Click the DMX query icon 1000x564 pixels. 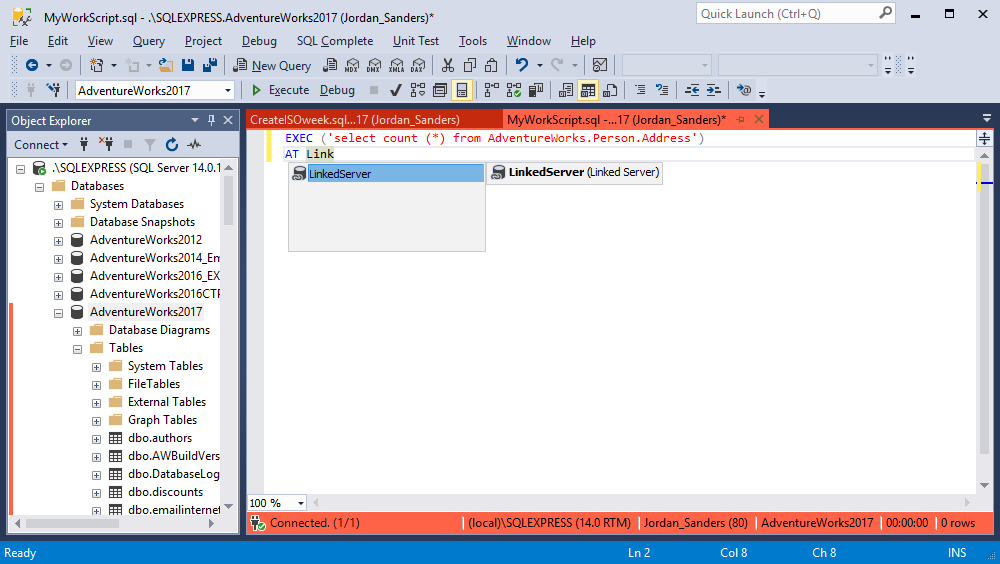pos(374,65)
